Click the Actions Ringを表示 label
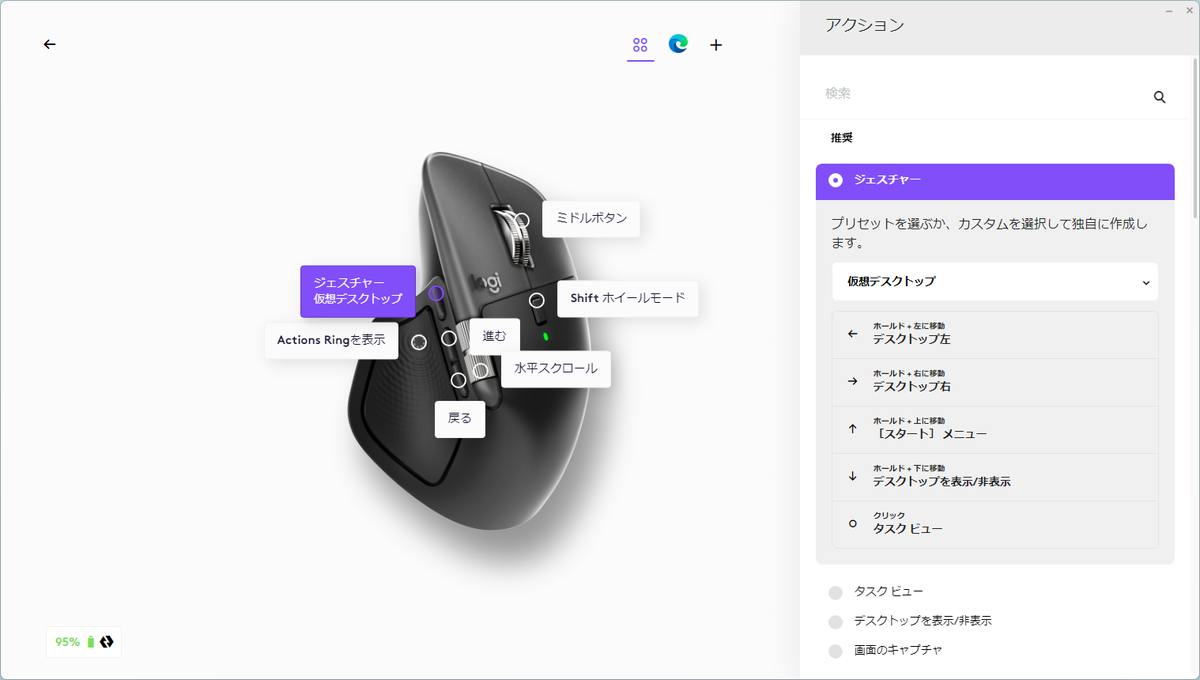1200x680 pixels. 331,340
